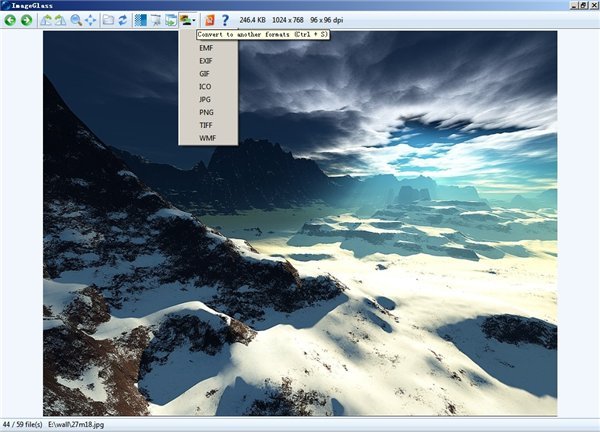Click the Convert to another format picture icon
The image size is (600, 432).
coord(186,20)
